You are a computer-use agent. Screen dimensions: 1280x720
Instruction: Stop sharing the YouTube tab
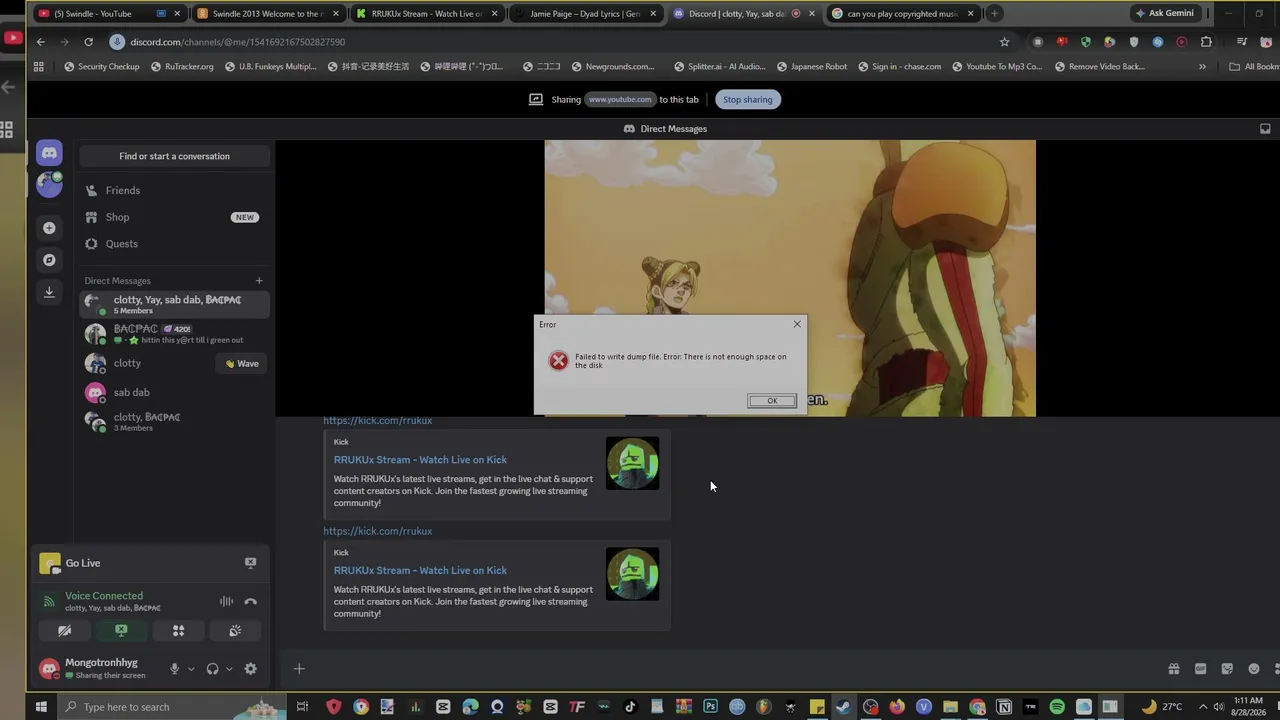[748, 99]
